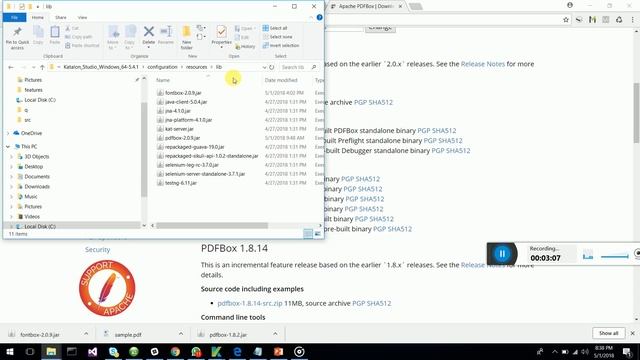
Task: Open the Properties ribbon icon
Action: point(222,32)
